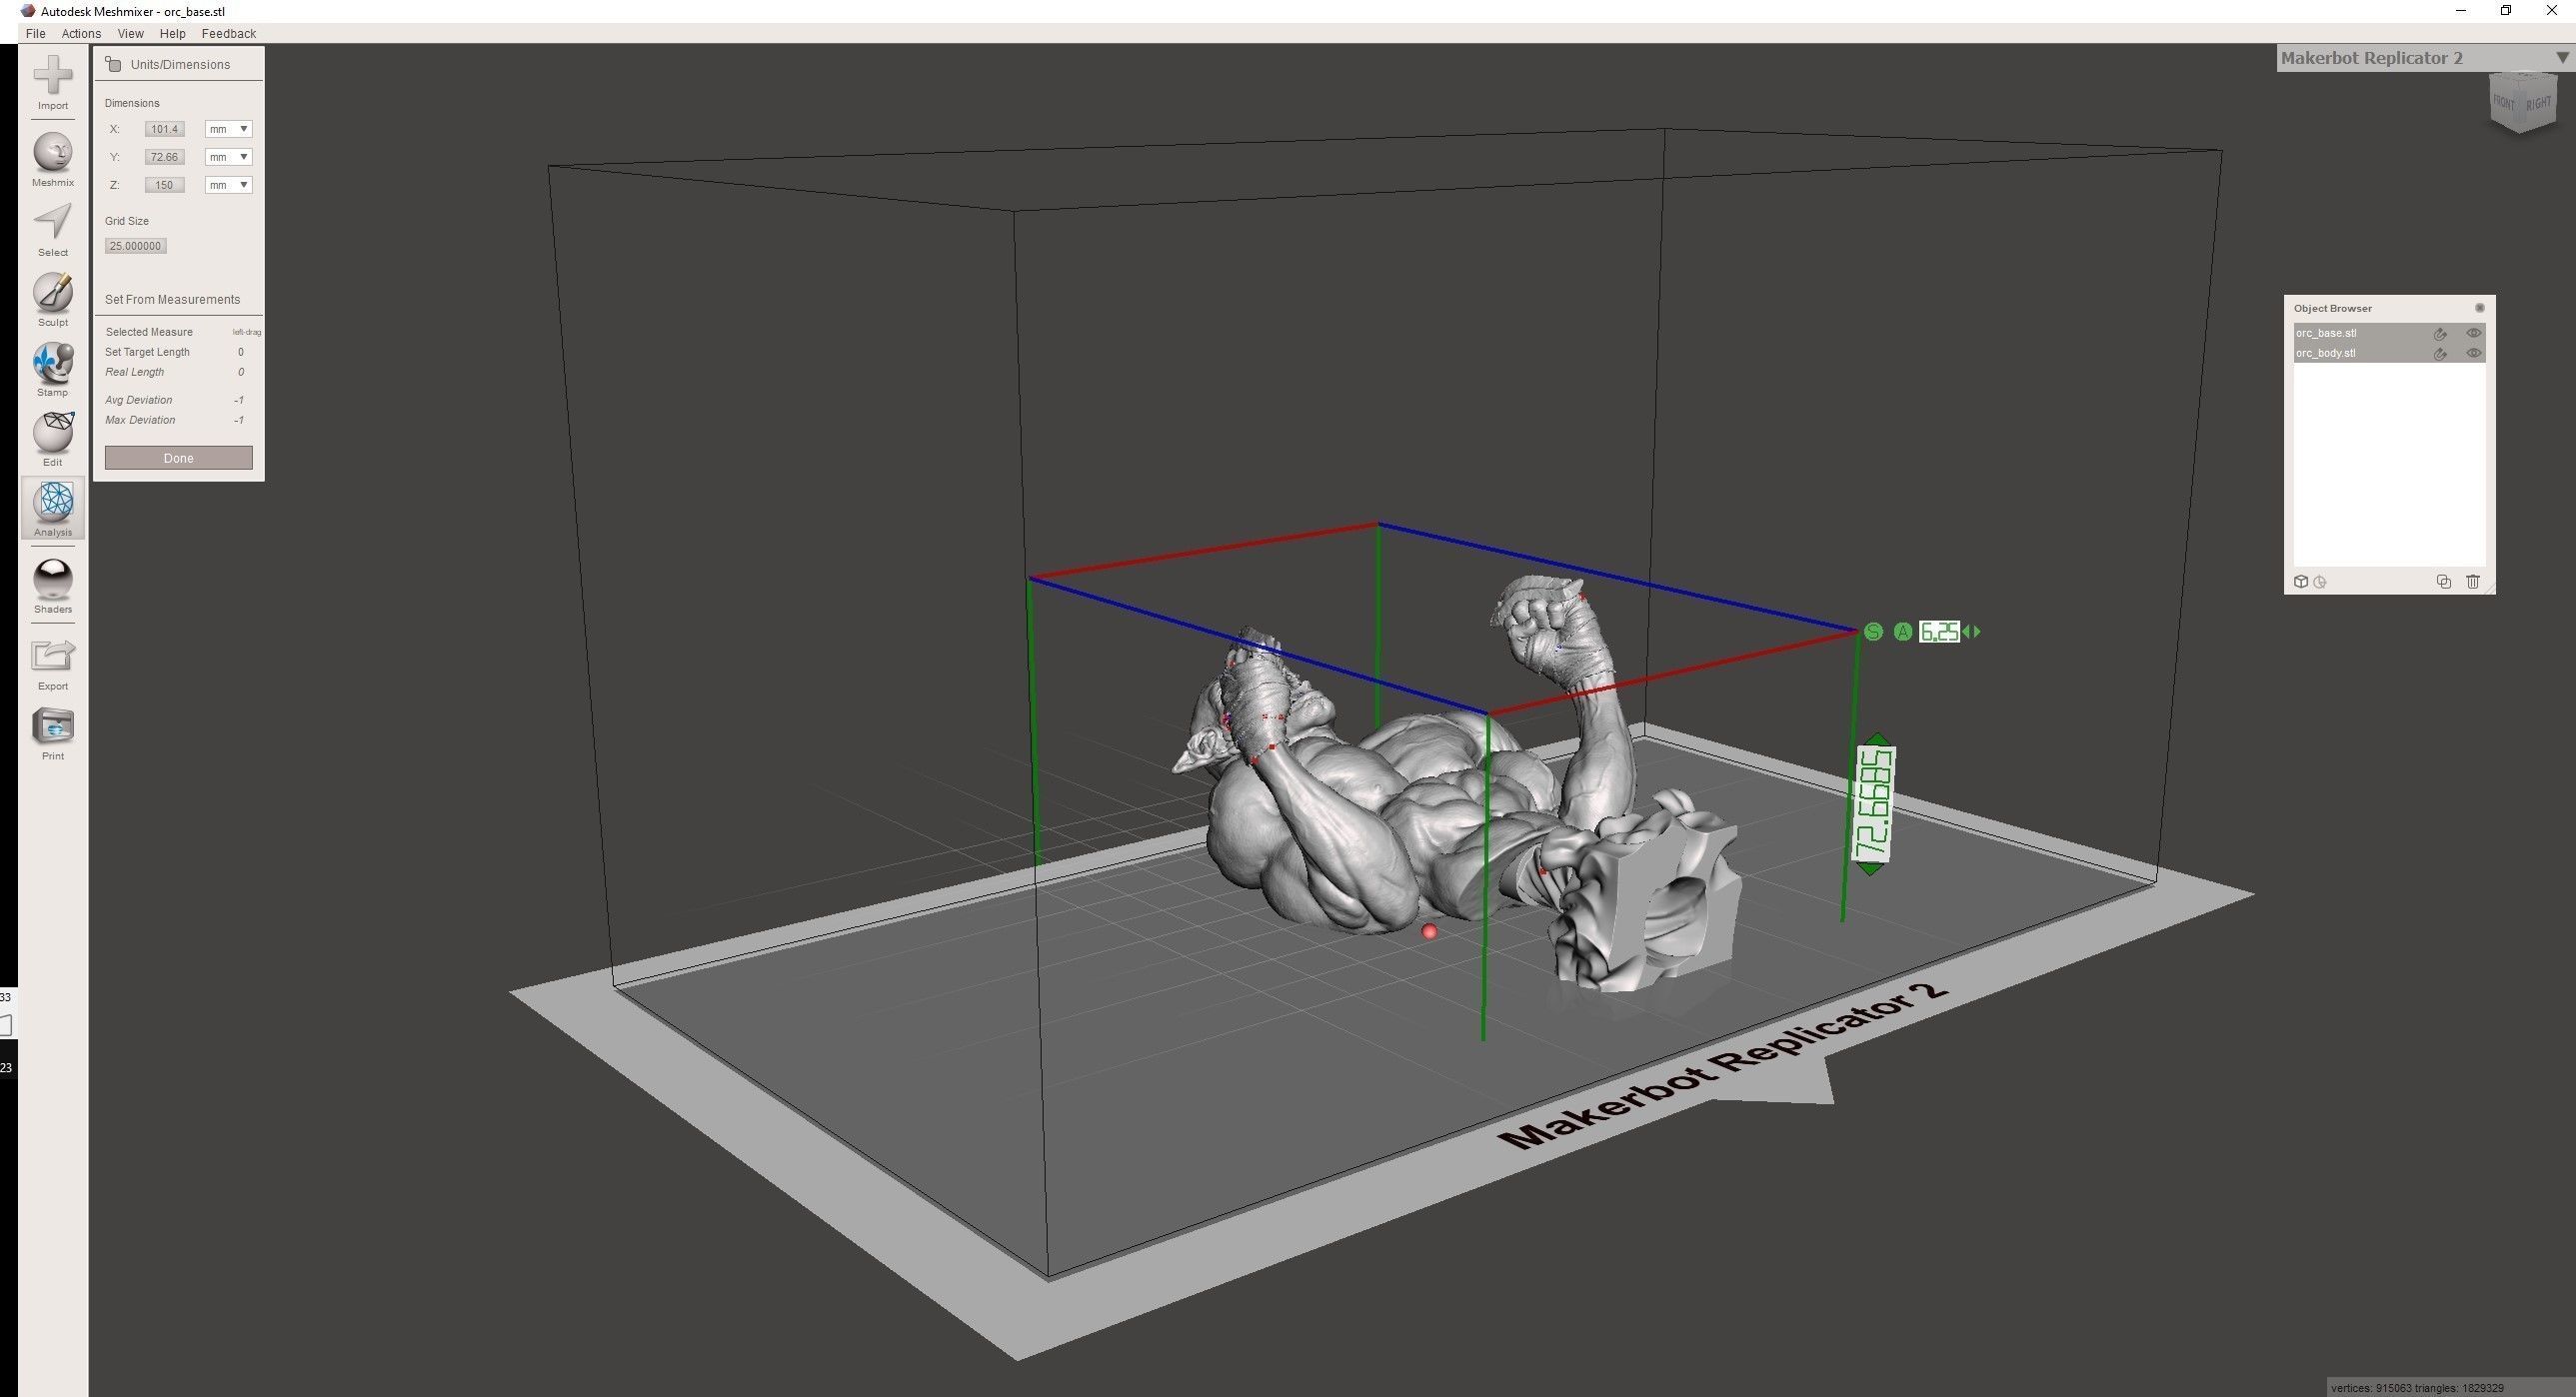Click the X dimension field 101.4
The image size is (2576, 1397).
(164, 129)
